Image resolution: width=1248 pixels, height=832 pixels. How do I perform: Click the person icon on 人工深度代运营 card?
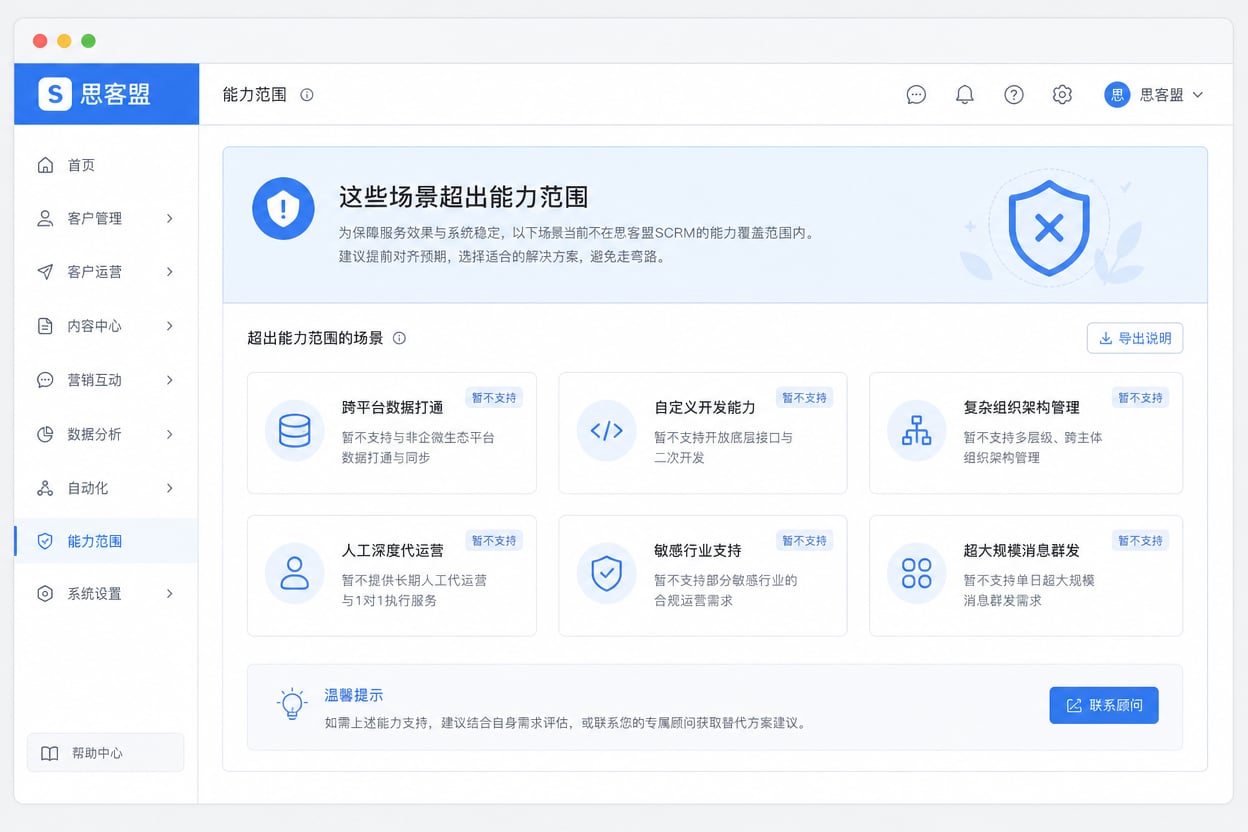pyautogui.click(x=295, y=574)
